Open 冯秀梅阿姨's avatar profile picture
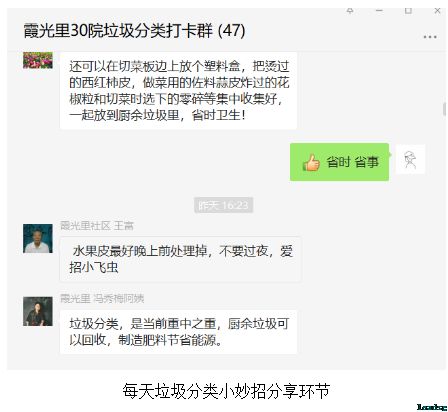The width and height of the screenshot is (448, 412). click(38, 311)
